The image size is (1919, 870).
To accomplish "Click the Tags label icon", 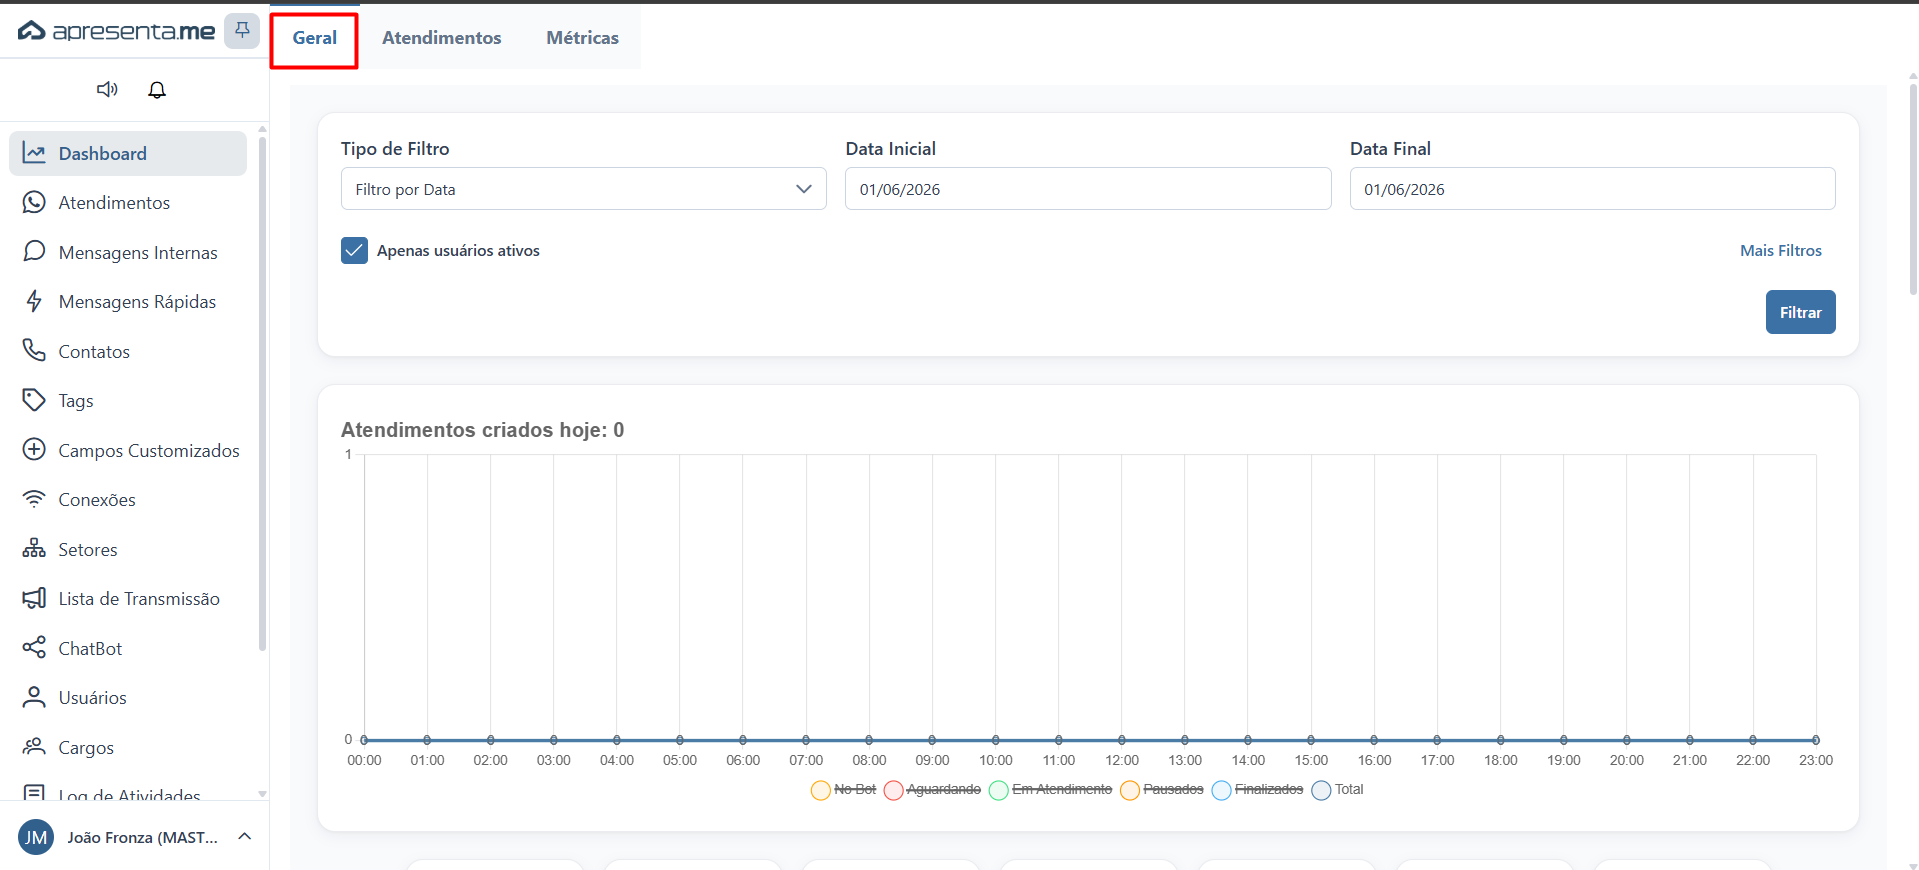I will tap(34, 400).
